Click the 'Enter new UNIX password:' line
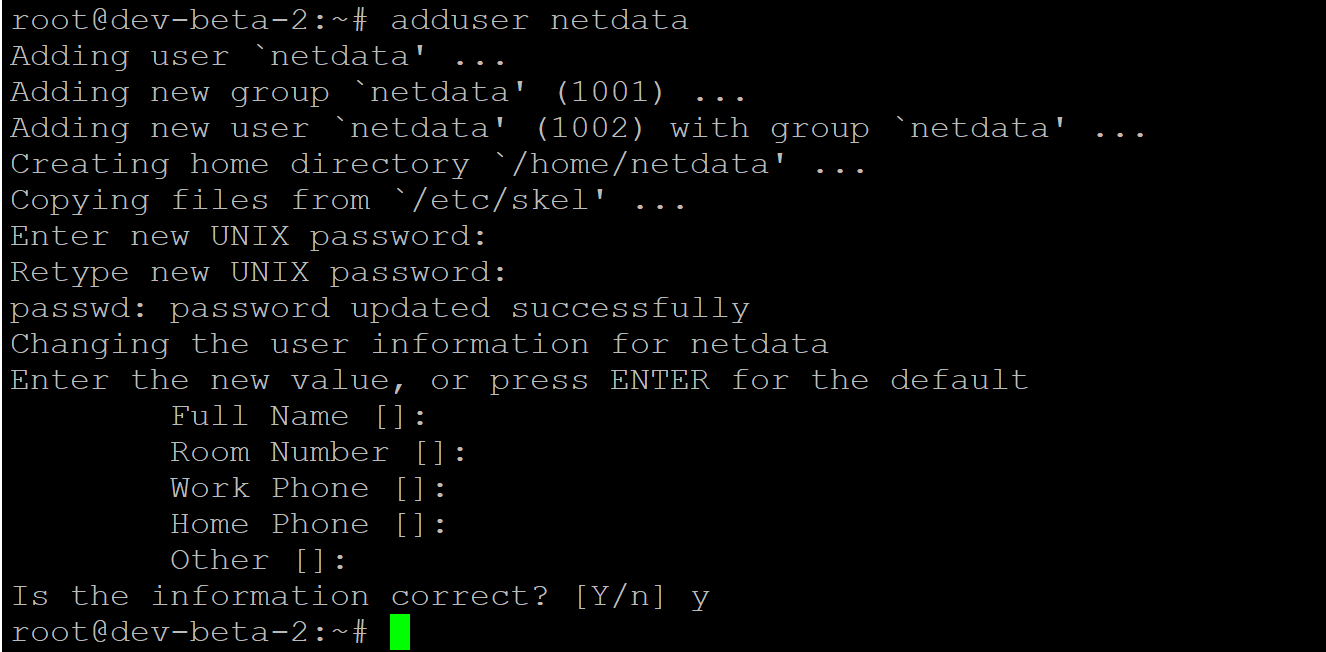The width and height of the screenshot is (1326, 652). point(249,236)
